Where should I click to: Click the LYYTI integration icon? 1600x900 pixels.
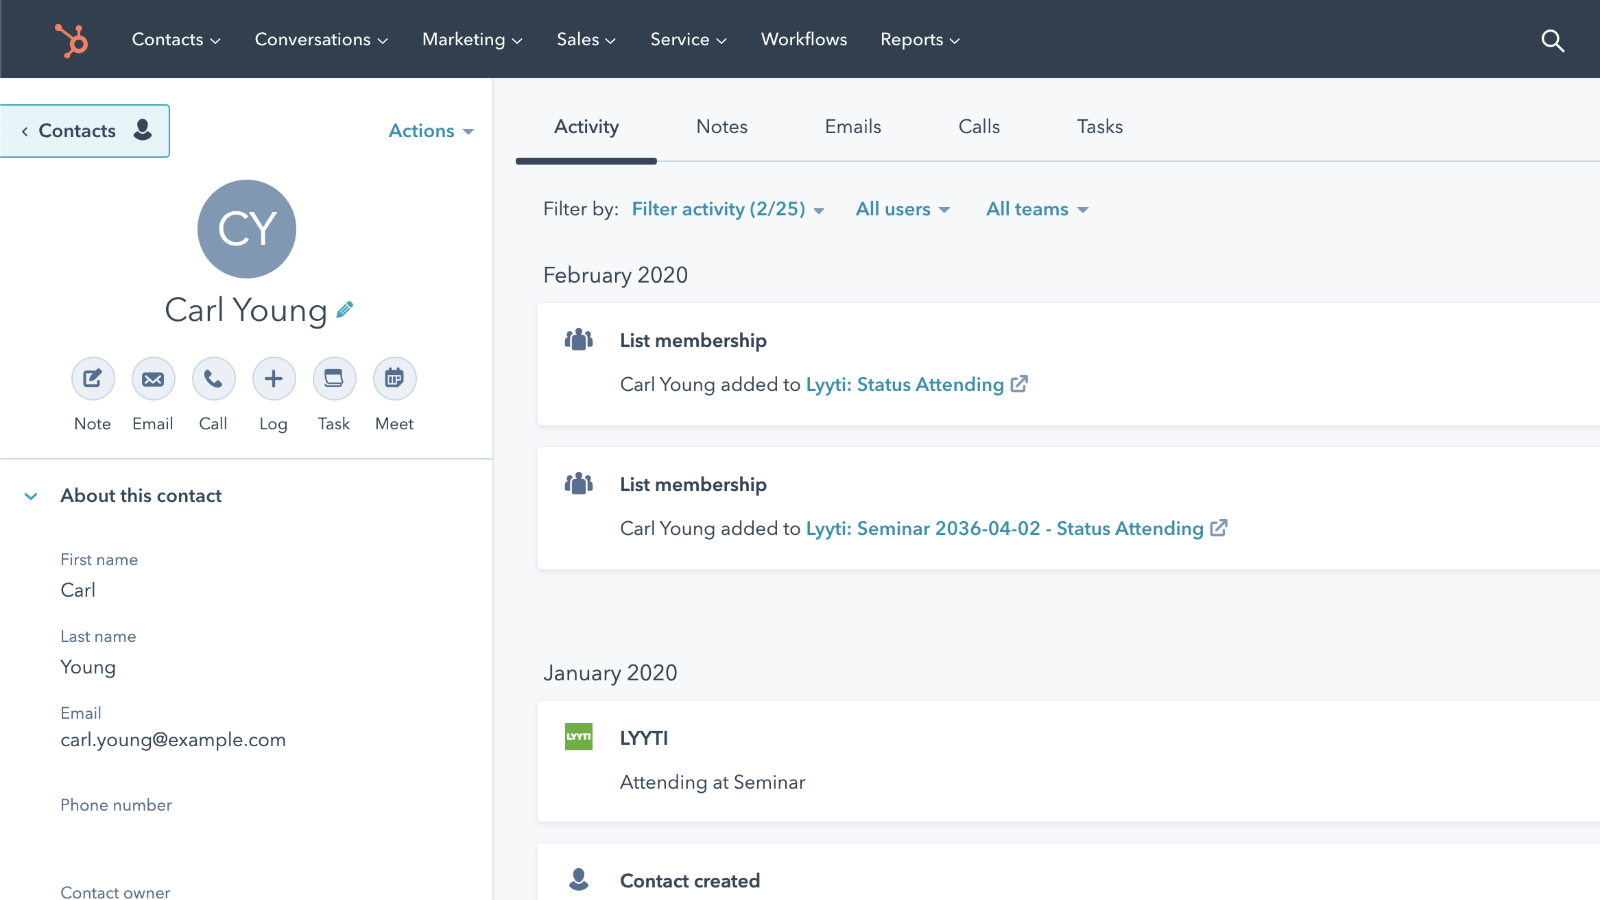578,737
